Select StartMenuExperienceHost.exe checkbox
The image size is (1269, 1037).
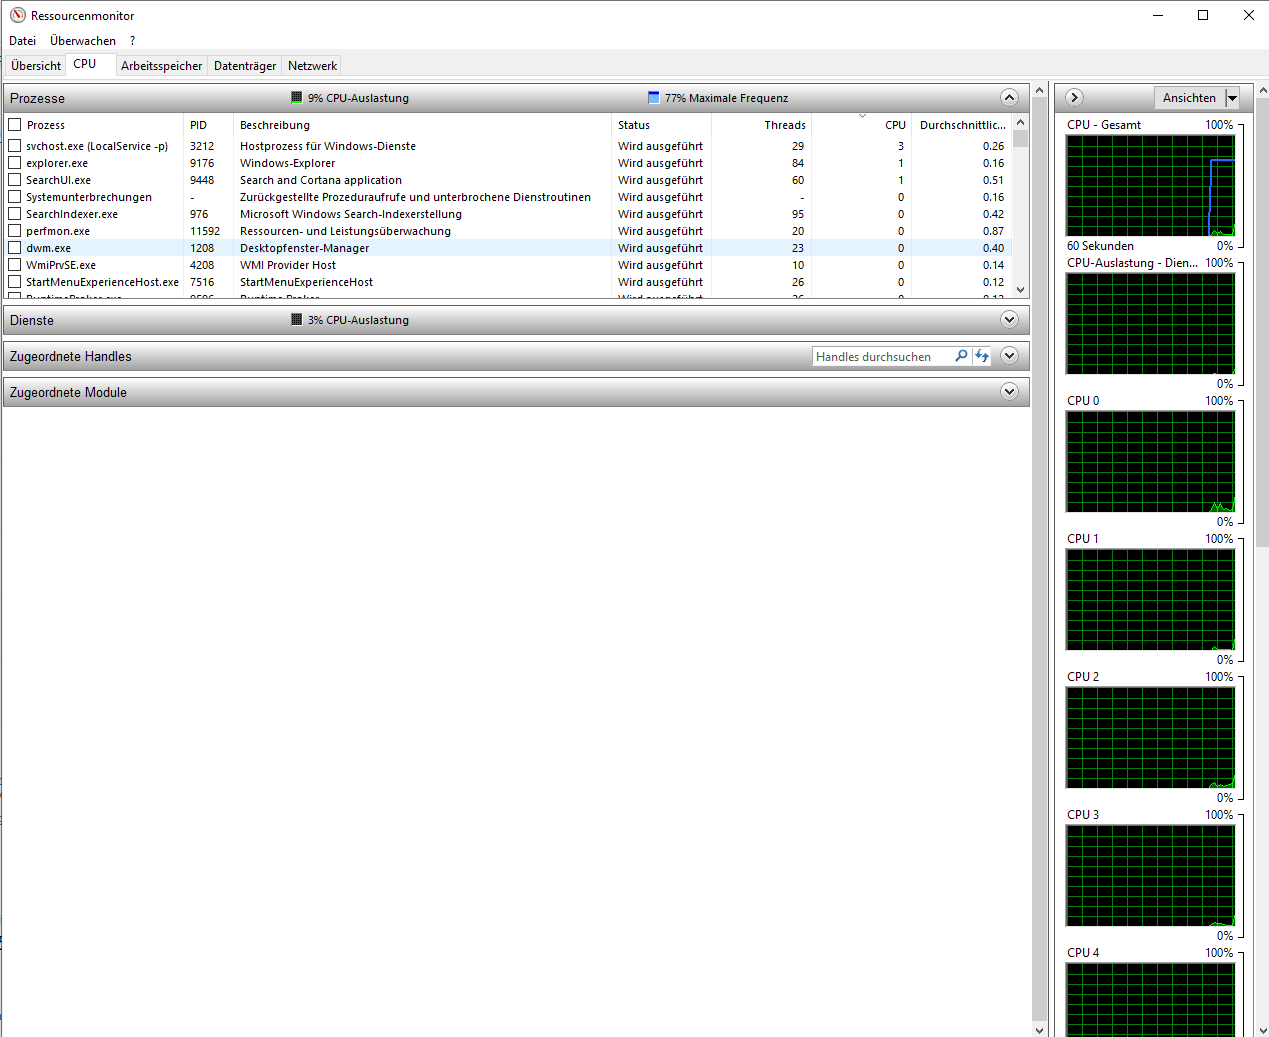(15, 282)
